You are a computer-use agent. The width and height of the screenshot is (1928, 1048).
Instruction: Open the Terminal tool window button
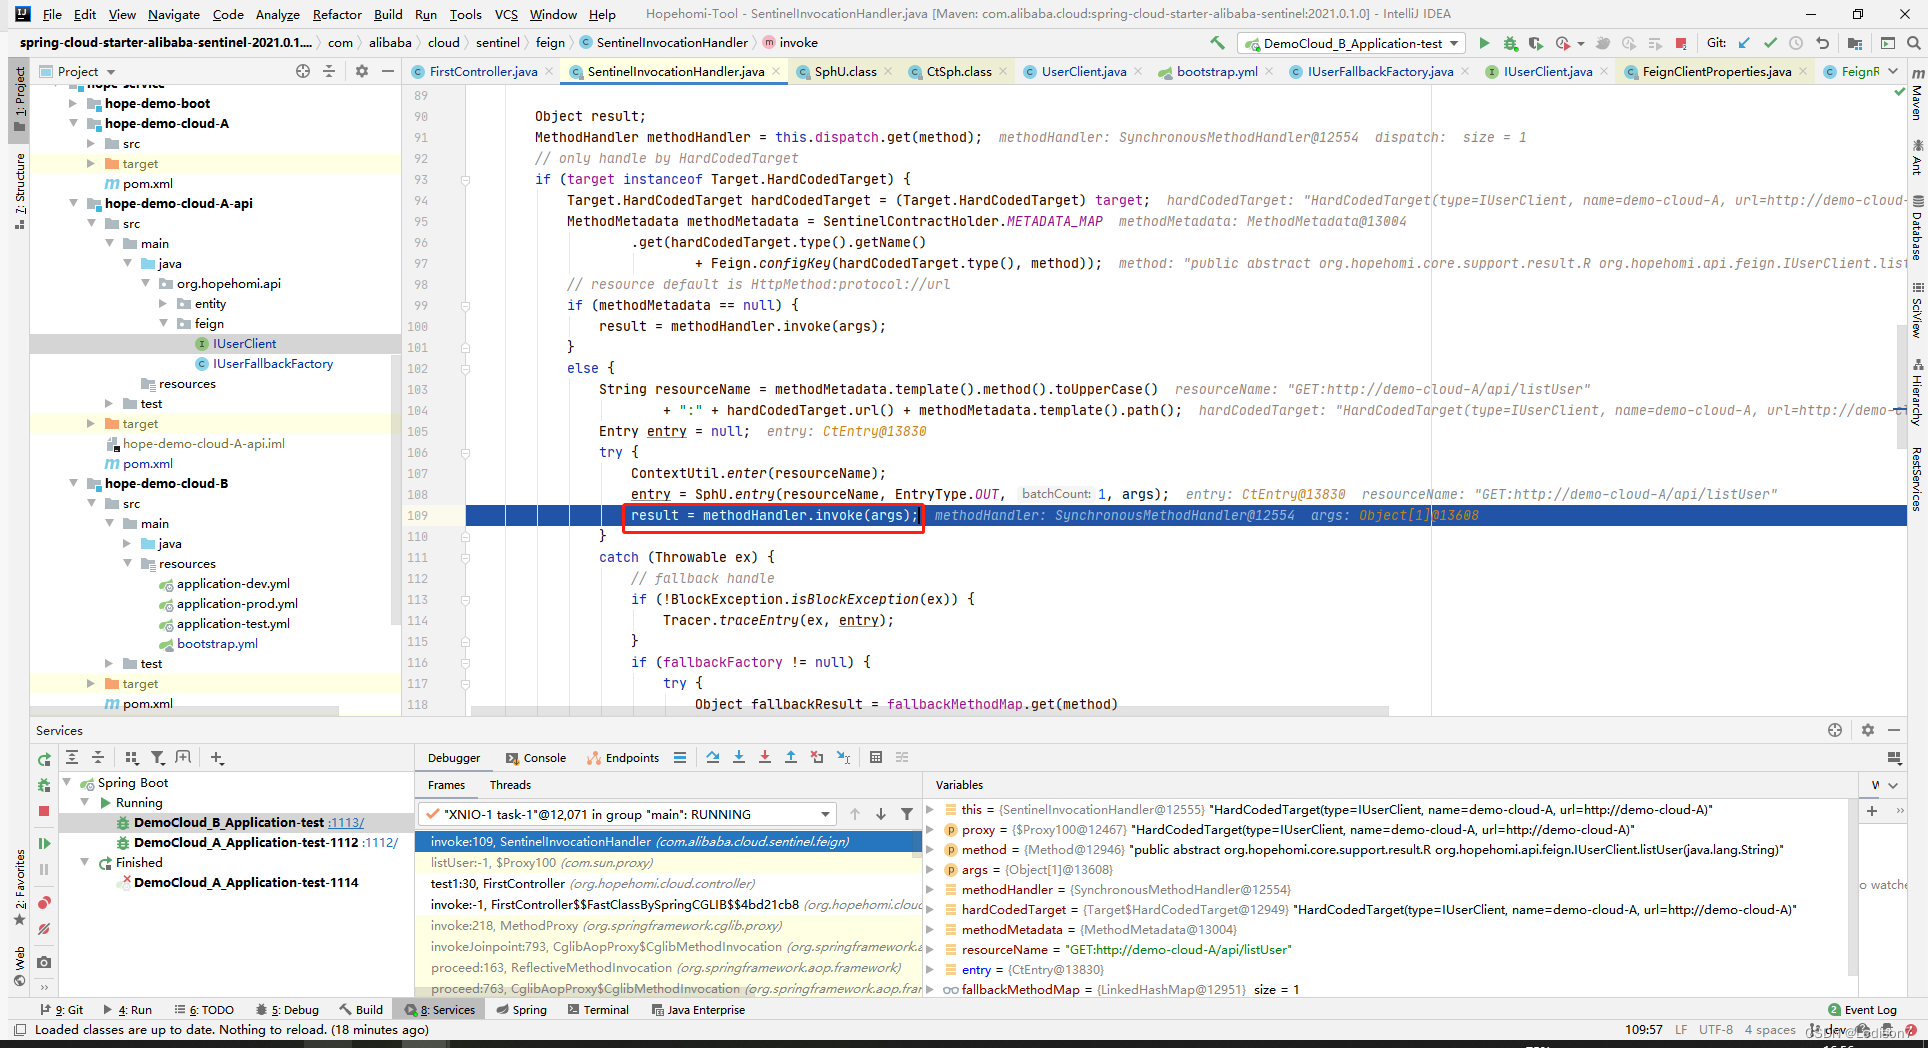point(598,1010)
